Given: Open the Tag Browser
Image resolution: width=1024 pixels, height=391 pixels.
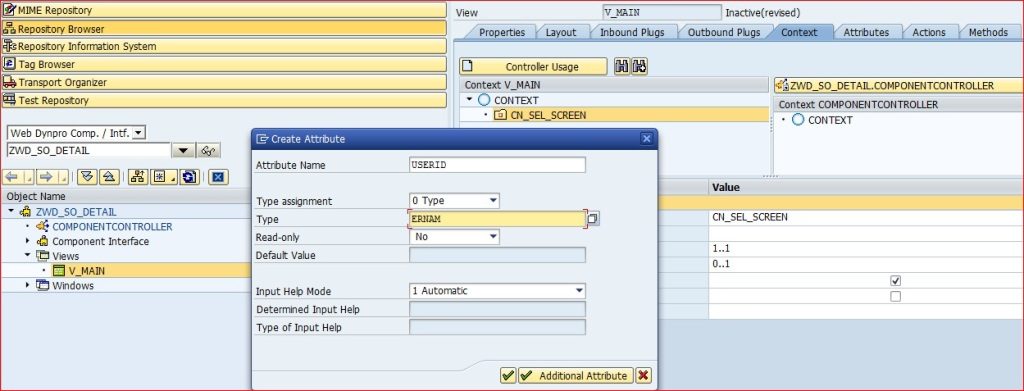Looking at the screenshot, I should coord(224,65).
